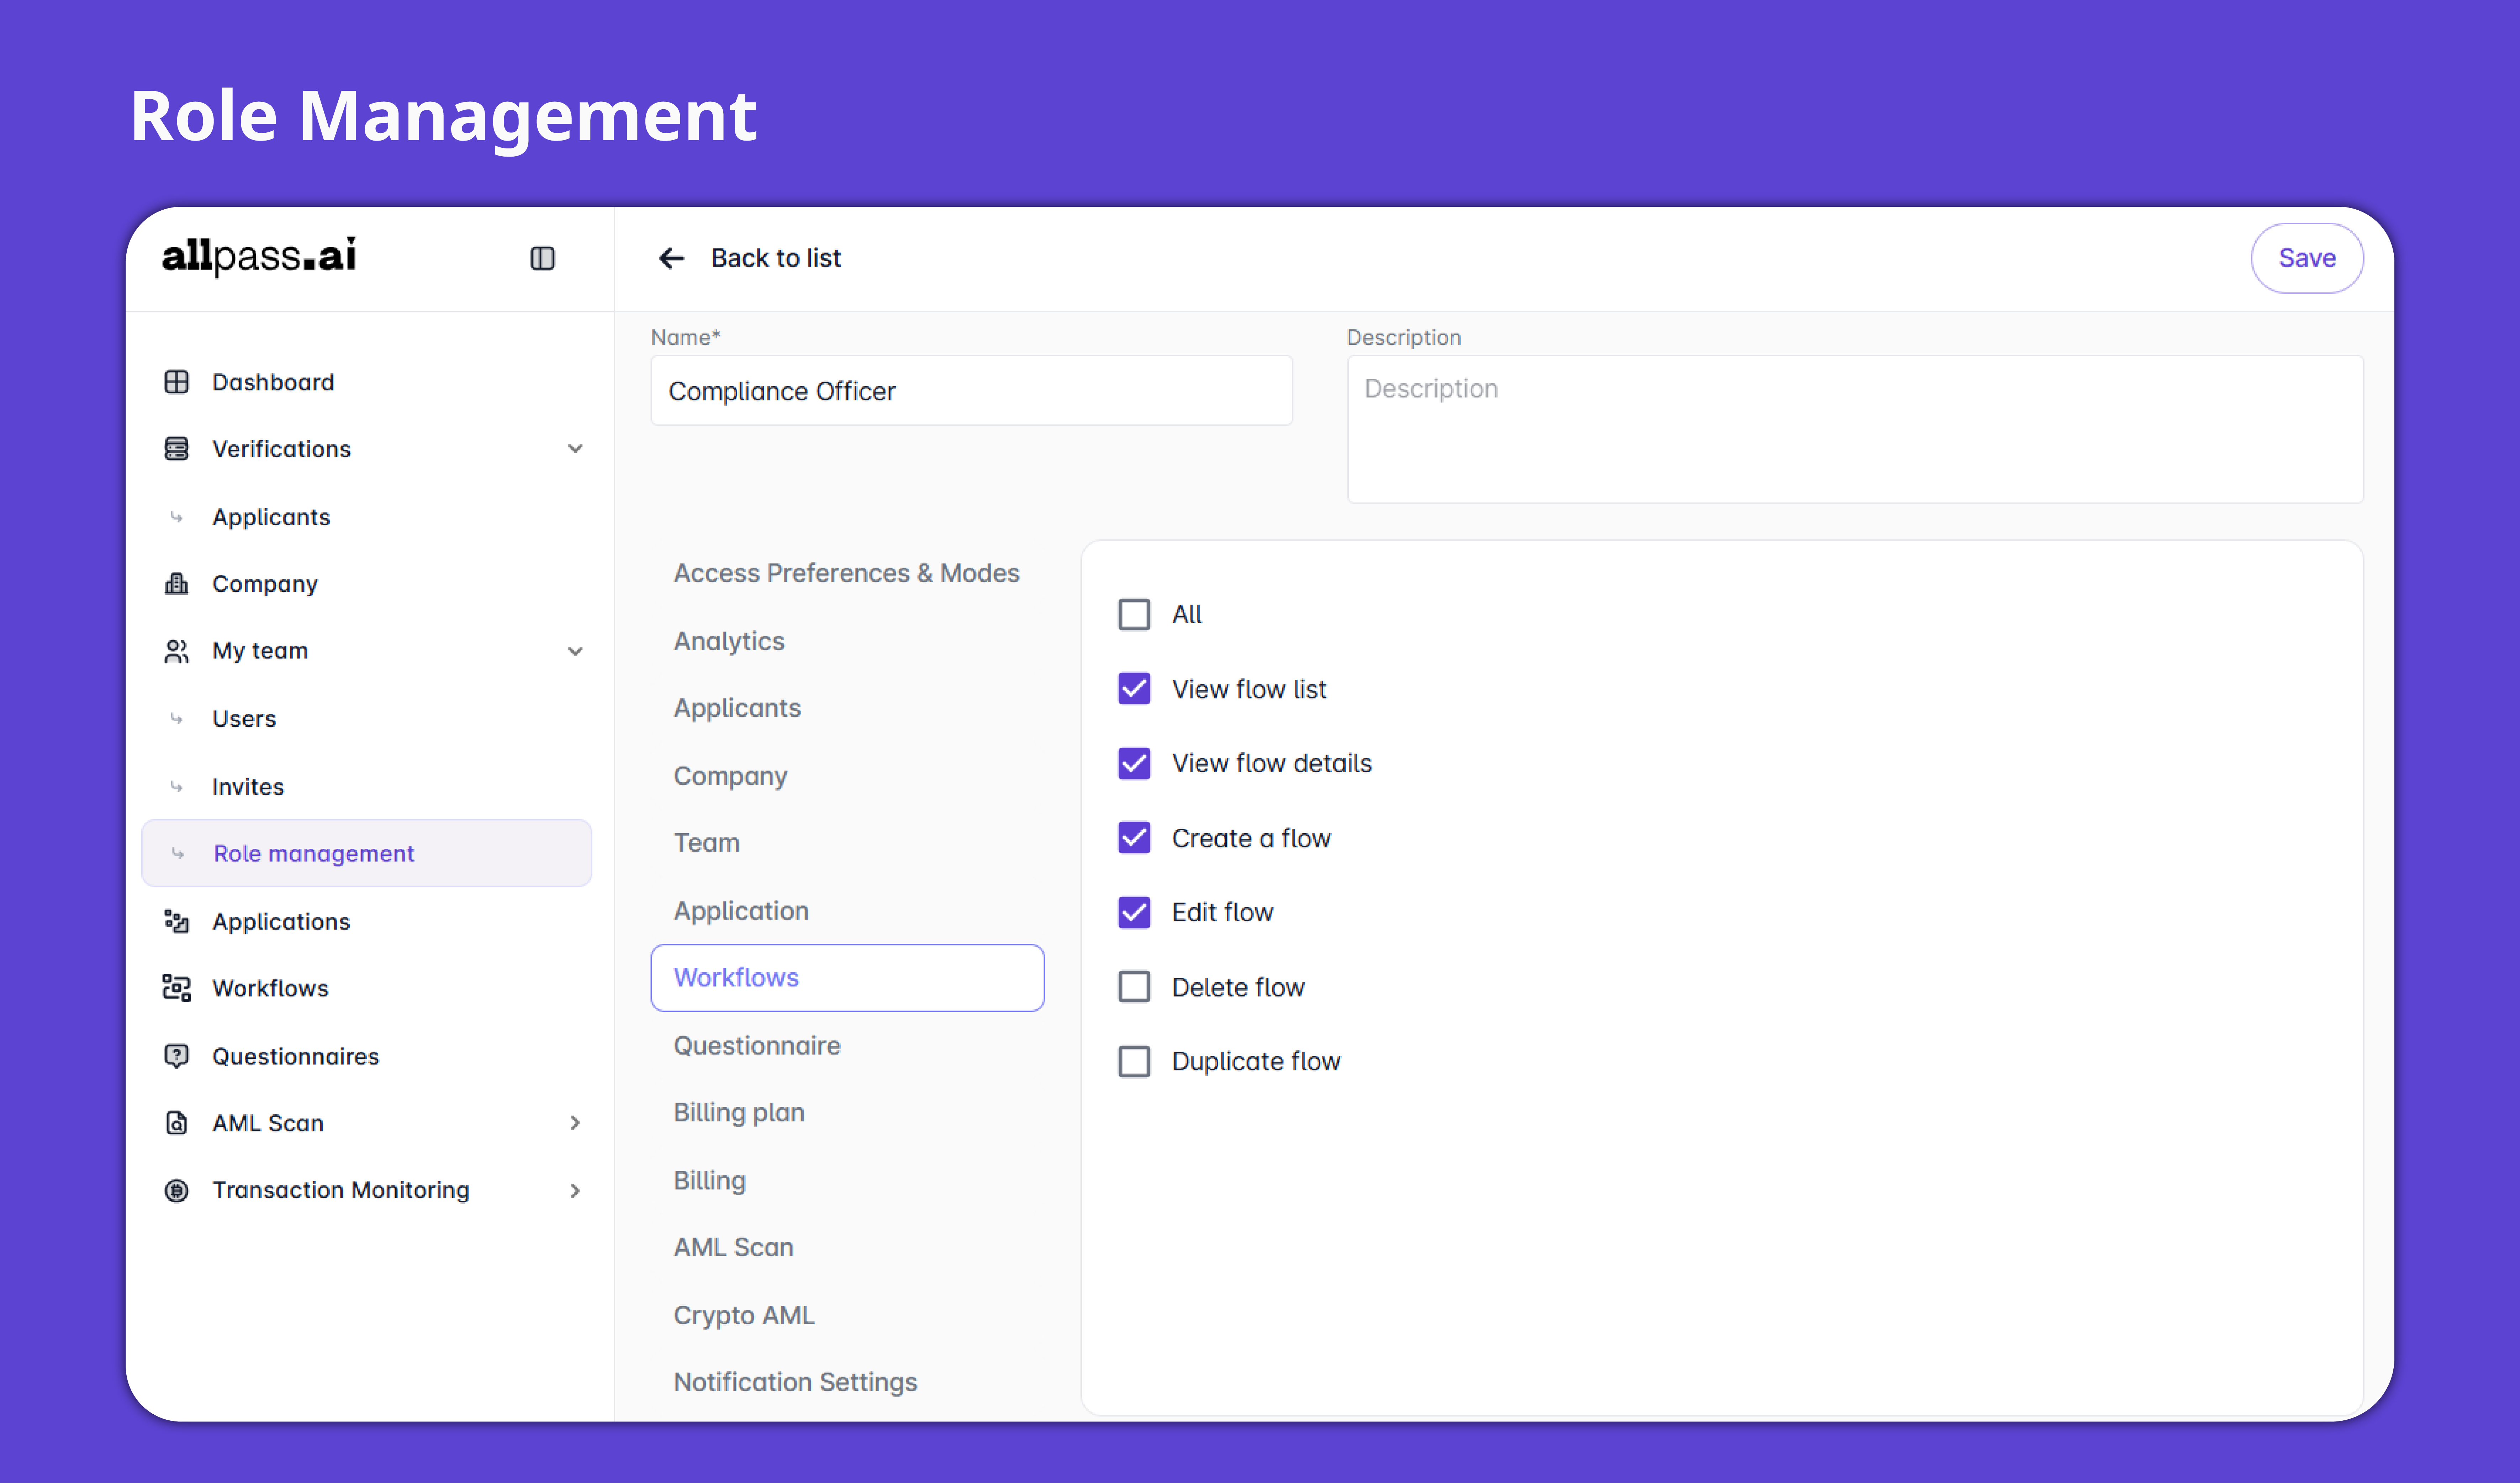2520x1483 pixels.
Task: Enable the Delete flow checkbox
Action: pyautogui.click(x=1134, y=987)
